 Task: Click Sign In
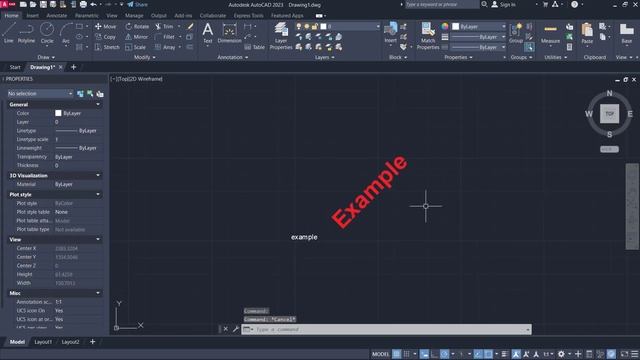tap(503, 4)
